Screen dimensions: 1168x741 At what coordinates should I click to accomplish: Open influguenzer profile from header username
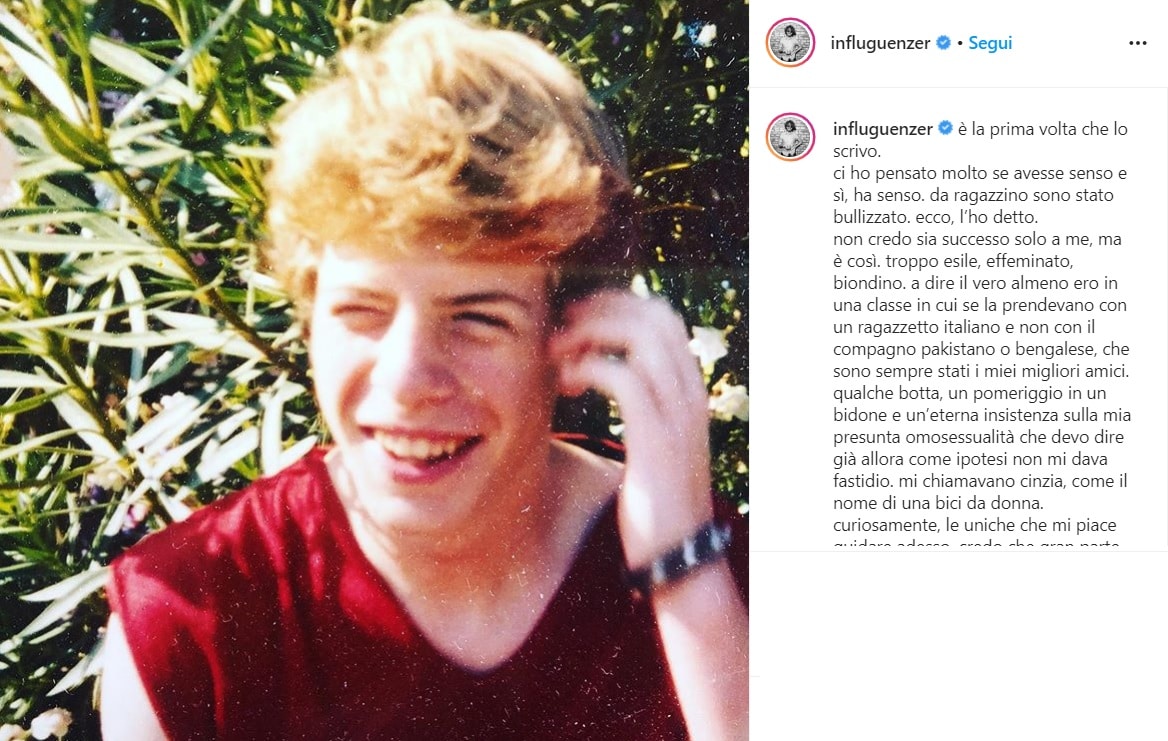[x=880, y=43]
